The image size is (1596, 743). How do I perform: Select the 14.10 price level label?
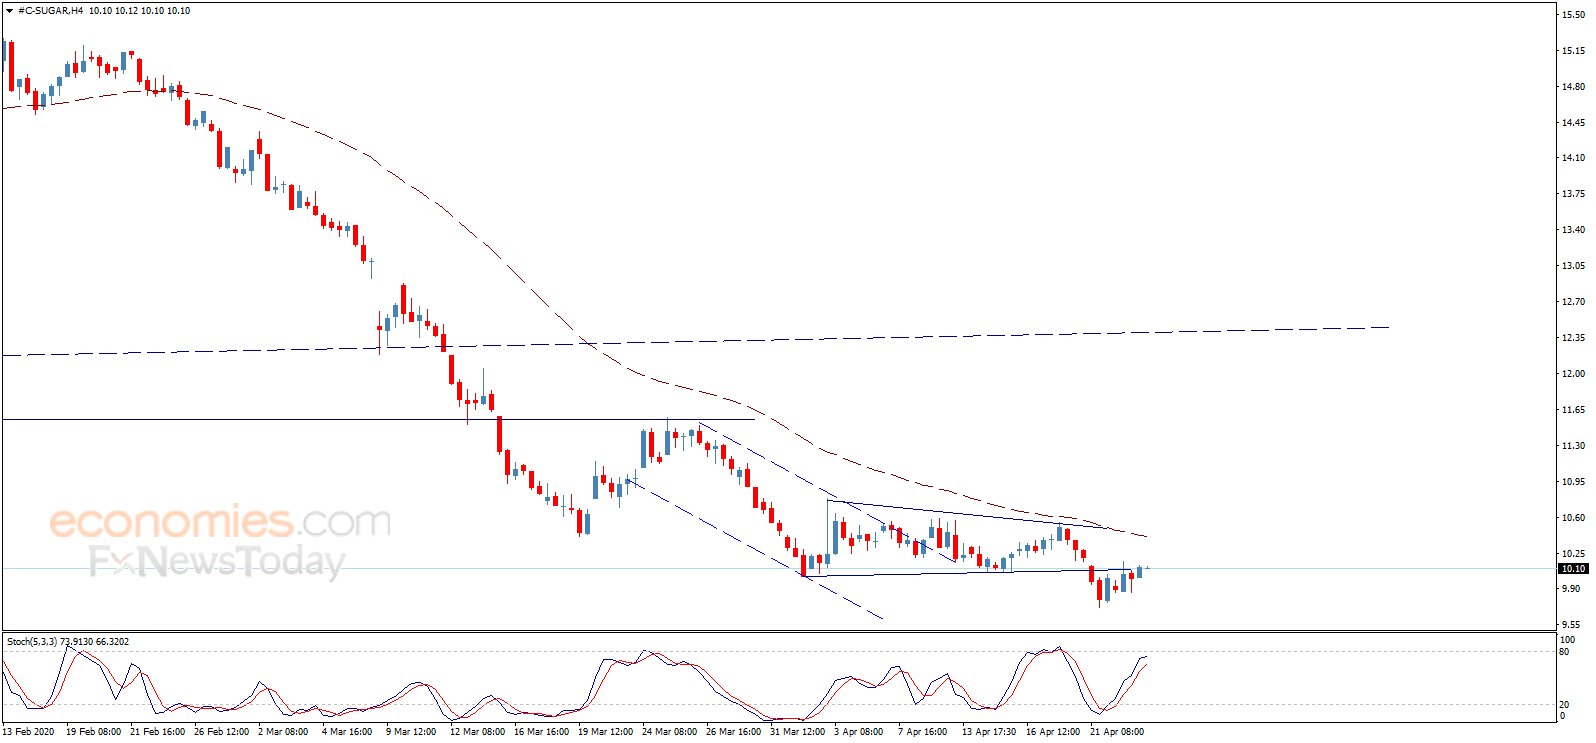coord(1573,158)
